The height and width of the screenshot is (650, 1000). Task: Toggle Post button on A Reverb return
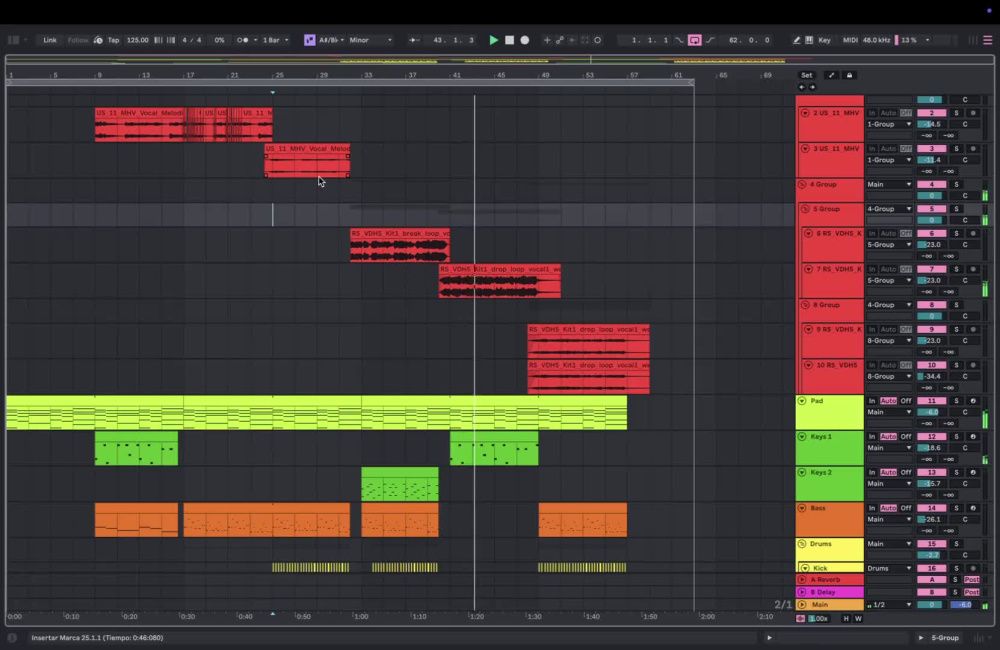pos(971,579)
